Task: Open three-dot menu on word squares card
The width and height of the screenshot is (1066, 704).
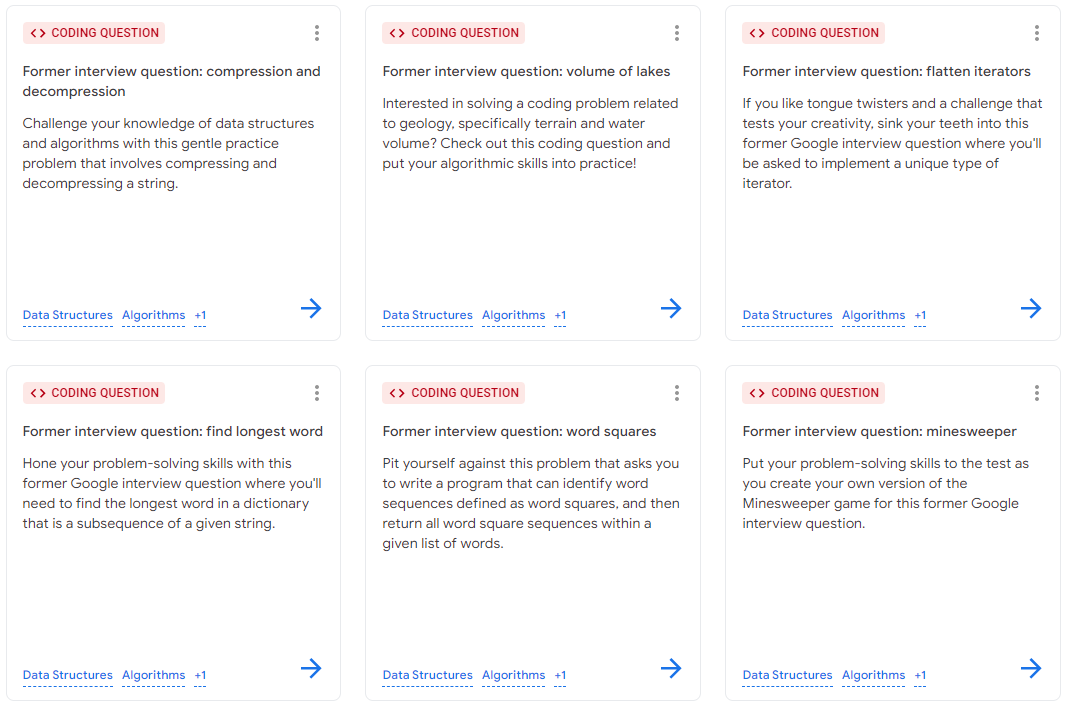Action: coord(676,393)
